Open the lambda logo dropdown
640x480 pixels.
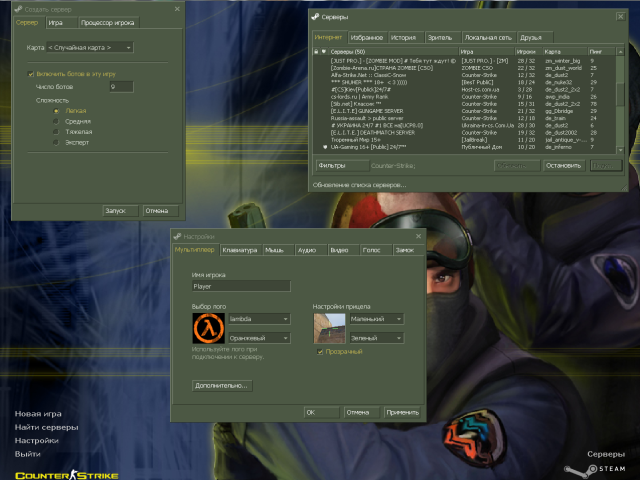coord(259,319)
